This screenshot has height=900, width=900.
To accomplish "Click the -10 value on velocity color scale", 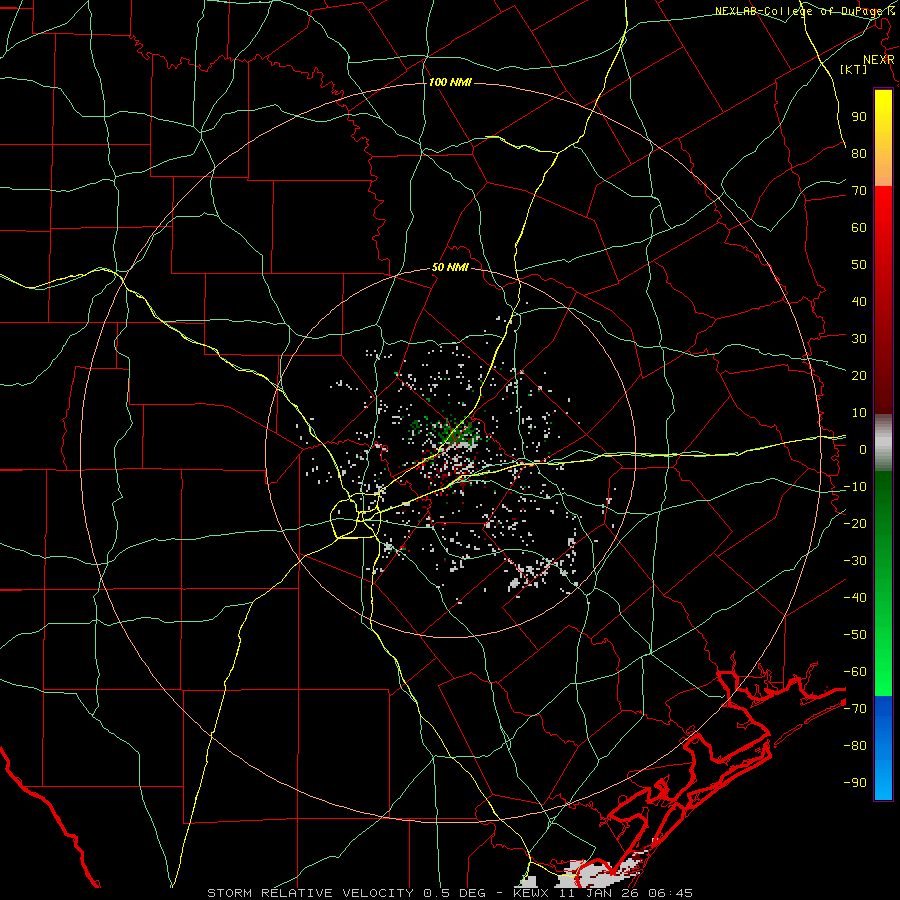I will (x=855, y=487).
